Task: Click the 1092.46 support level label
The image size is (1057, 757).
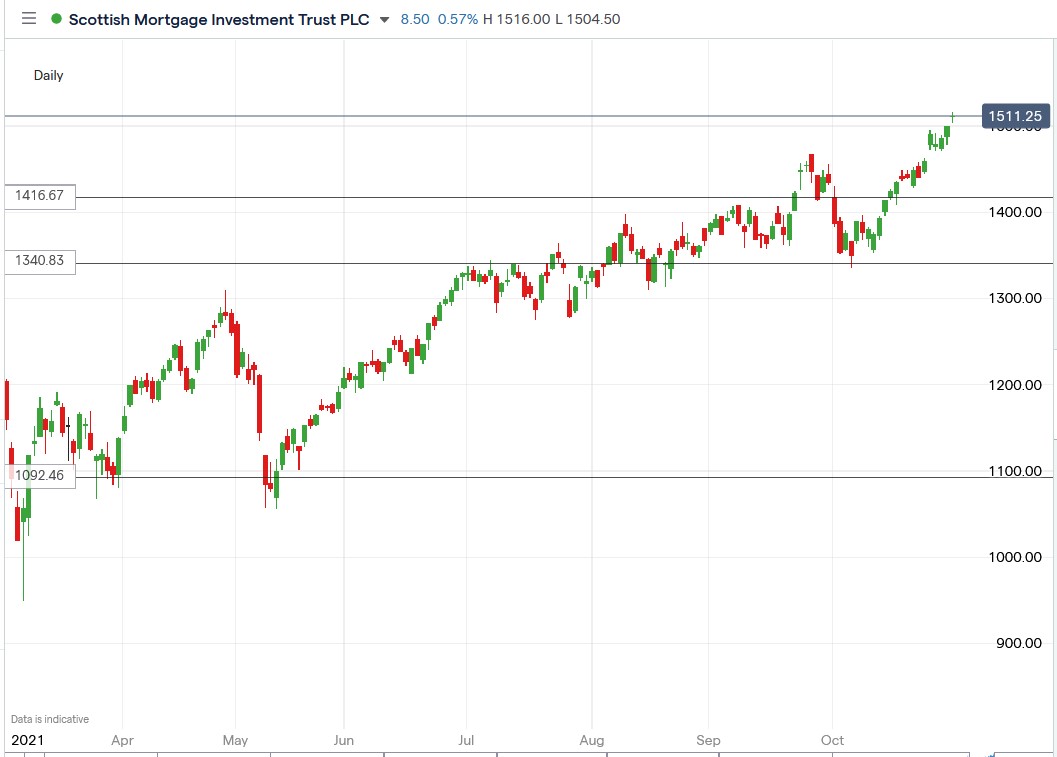Action: coord(40,475)
